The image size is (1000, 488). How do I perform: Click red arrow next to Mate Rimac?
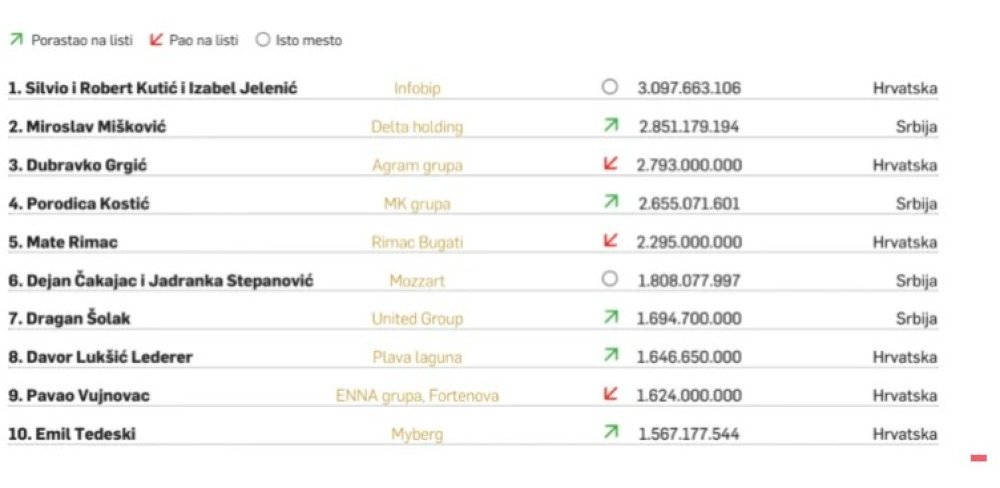tap(611, 241)
